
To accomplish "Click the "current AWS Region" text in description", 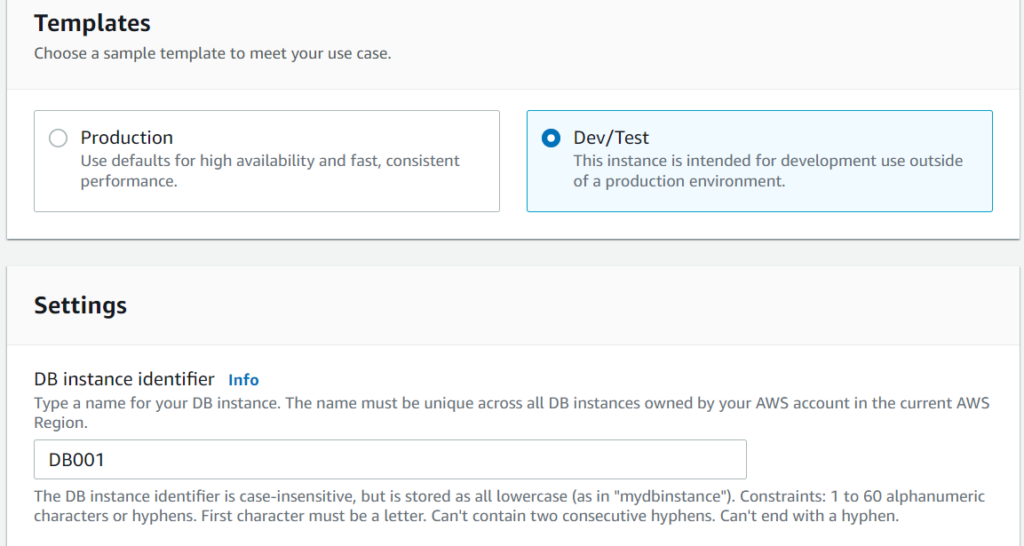I will 932,404.
